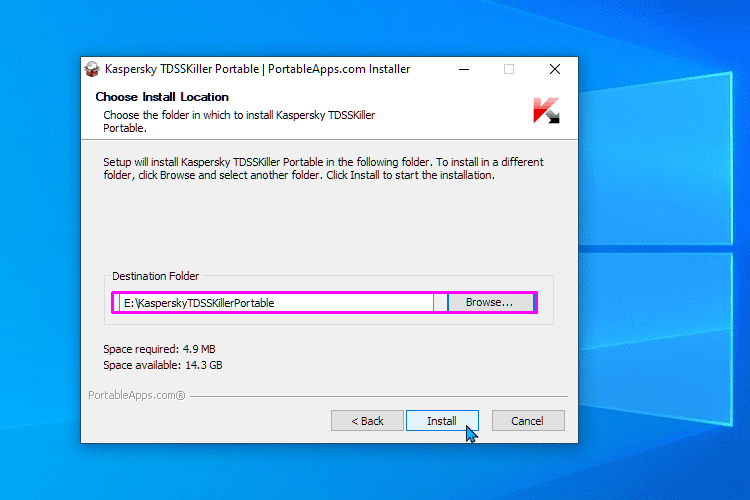Click the PortableApps.com® branding text
The width and height of the screenshot is (750, 500).
pyautogui.click(x=137, y=395)
